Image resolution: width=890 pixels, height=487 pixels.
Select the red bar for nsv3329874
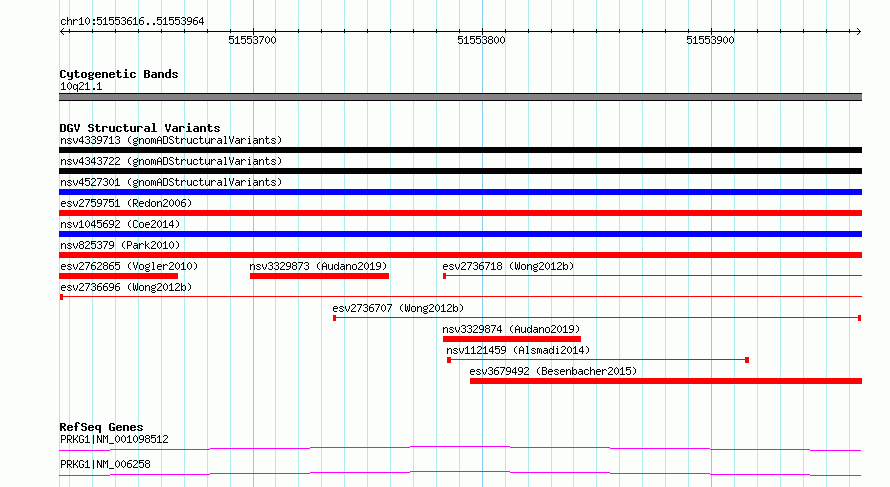pyautogui.click(x=511, y=339)
